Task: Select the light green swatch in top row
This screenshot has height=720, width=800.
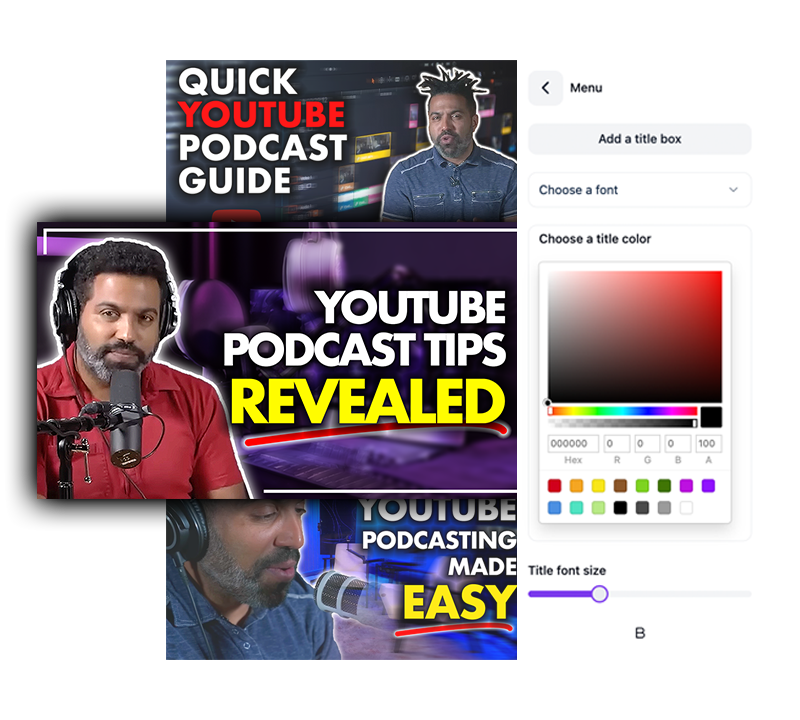Action: [x=642, y=485]
